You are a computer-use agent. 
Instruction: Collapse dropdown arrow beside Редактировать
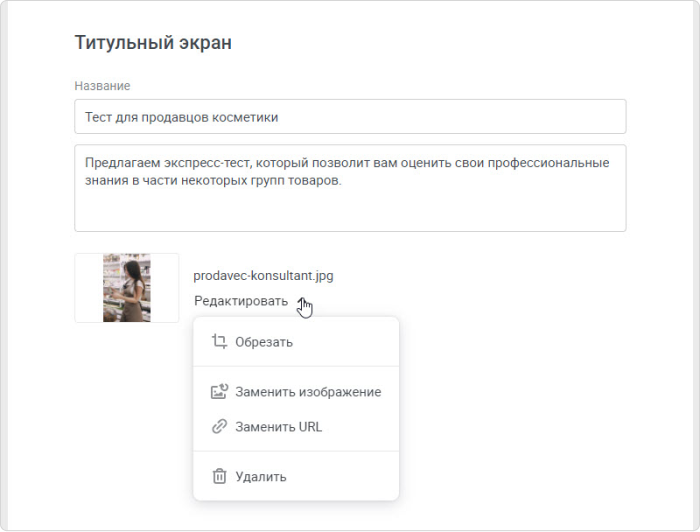point(302,301)
